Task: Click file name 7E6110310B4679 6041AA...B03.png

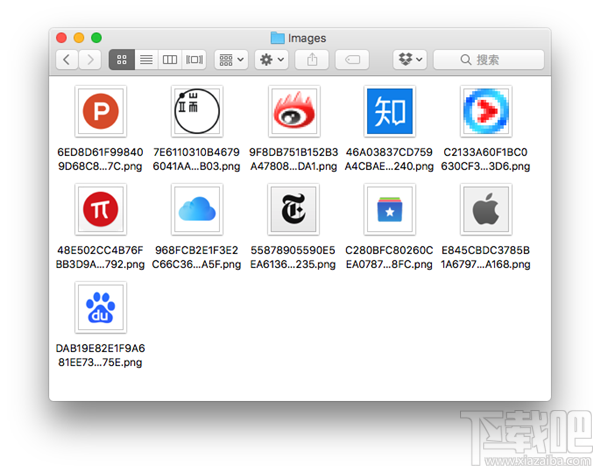Action: (196, 159)
